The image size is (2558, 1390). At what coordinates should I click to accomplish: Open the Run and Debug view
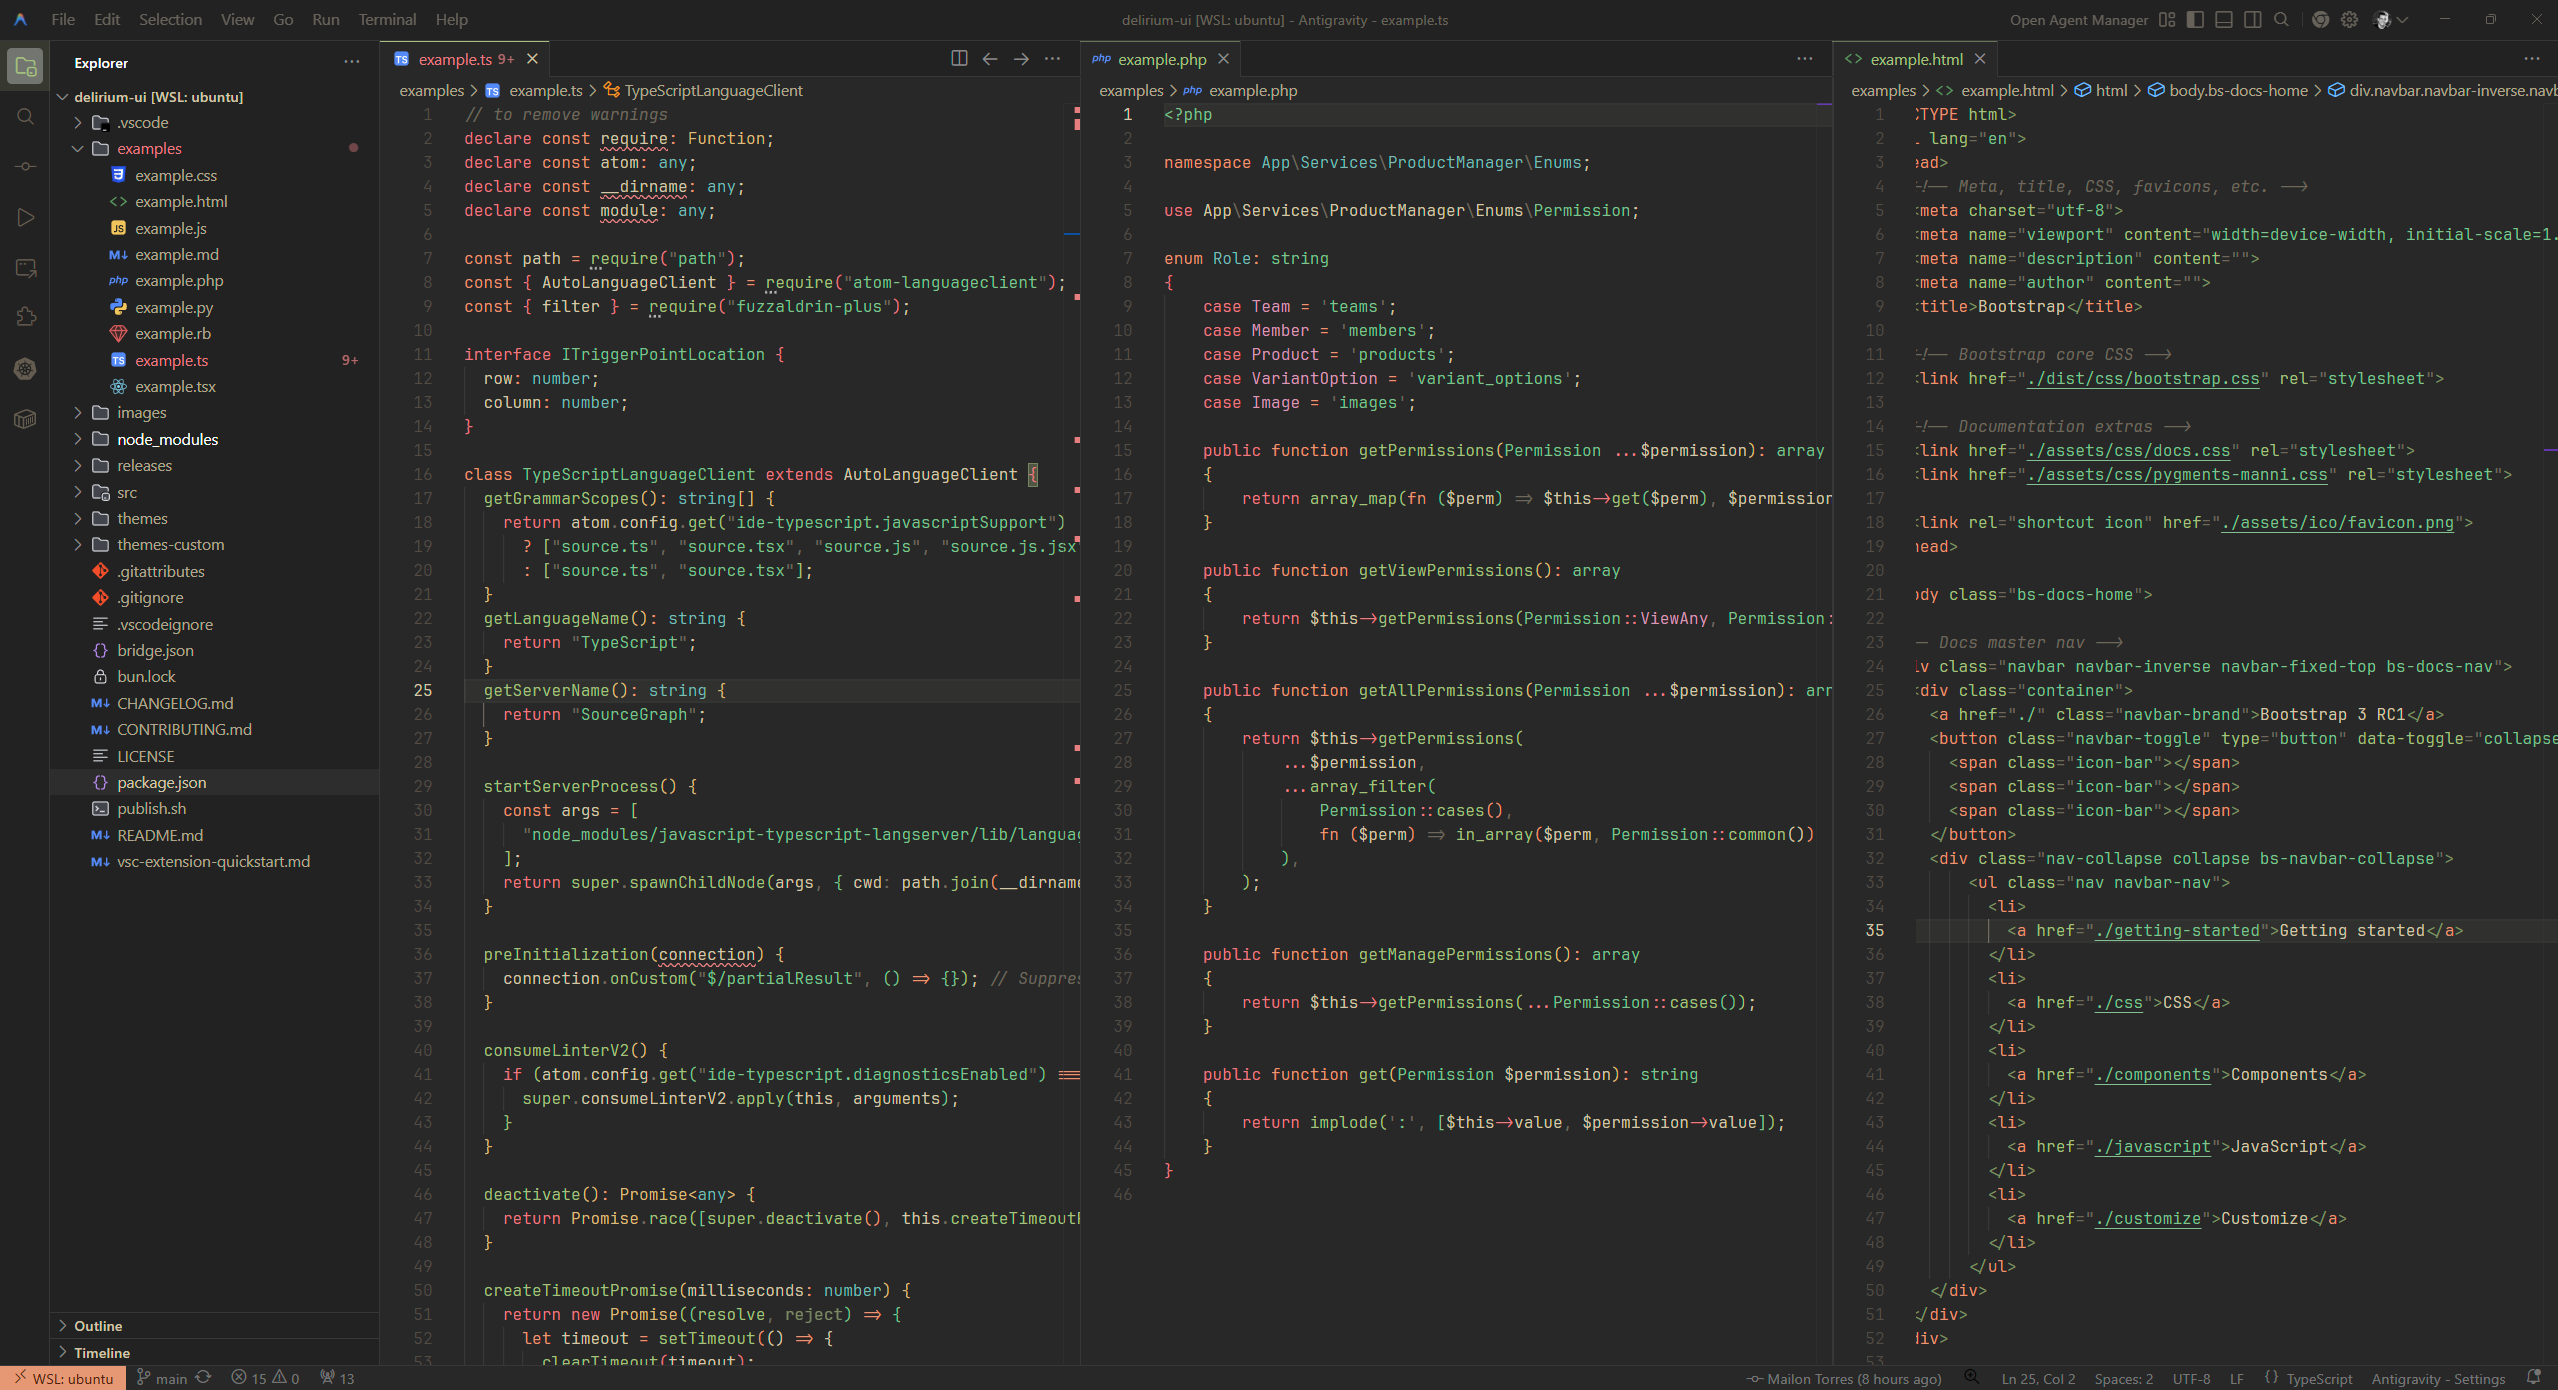(x=25, y=217)
